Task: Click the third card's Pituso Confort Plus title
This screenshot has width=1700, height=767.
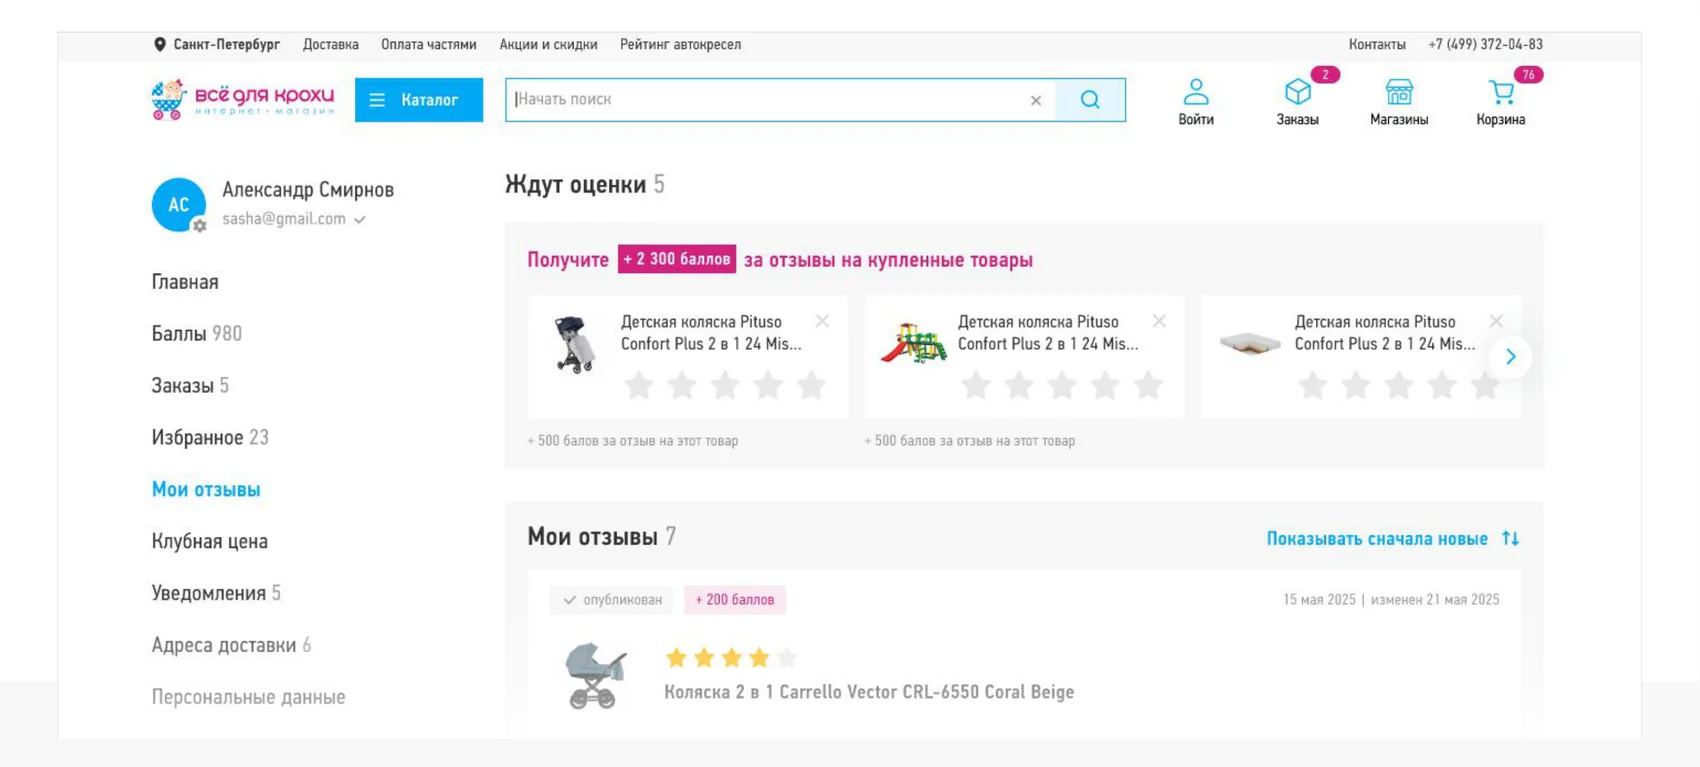Action: 1385,333
